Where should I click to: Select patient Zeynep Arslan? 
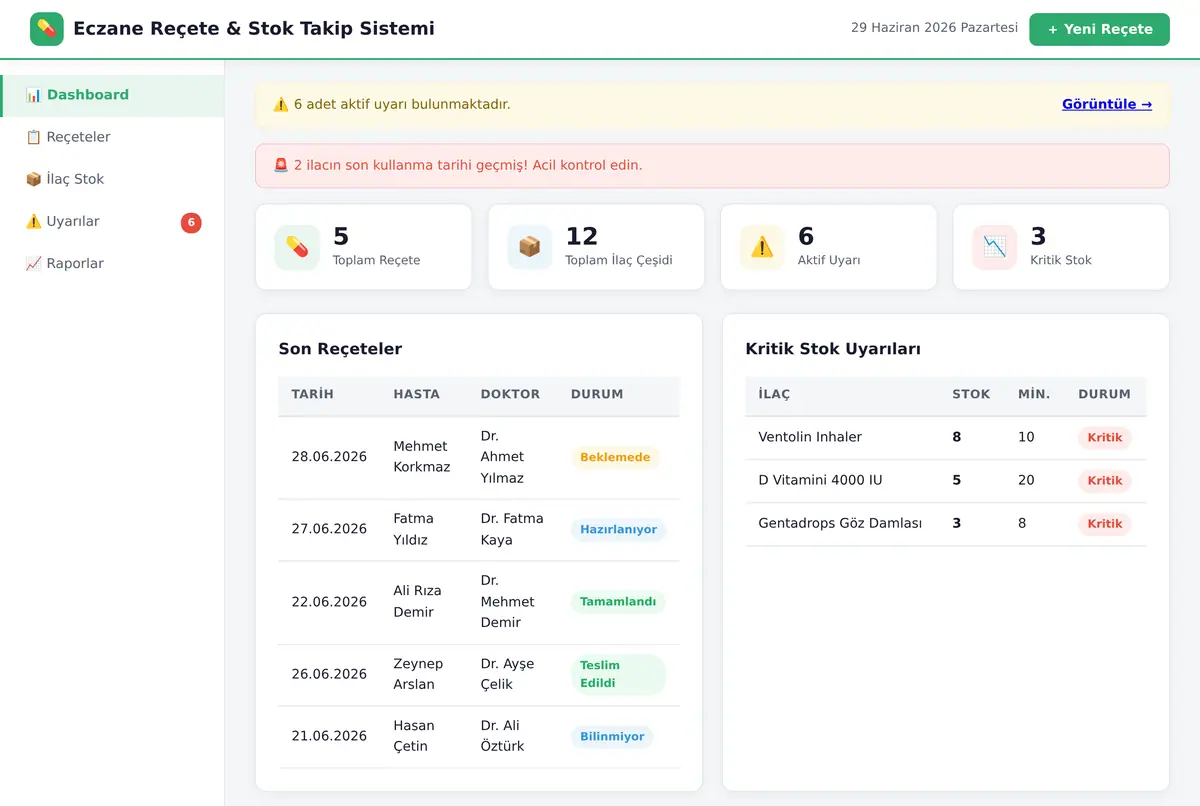click(418, 674)
